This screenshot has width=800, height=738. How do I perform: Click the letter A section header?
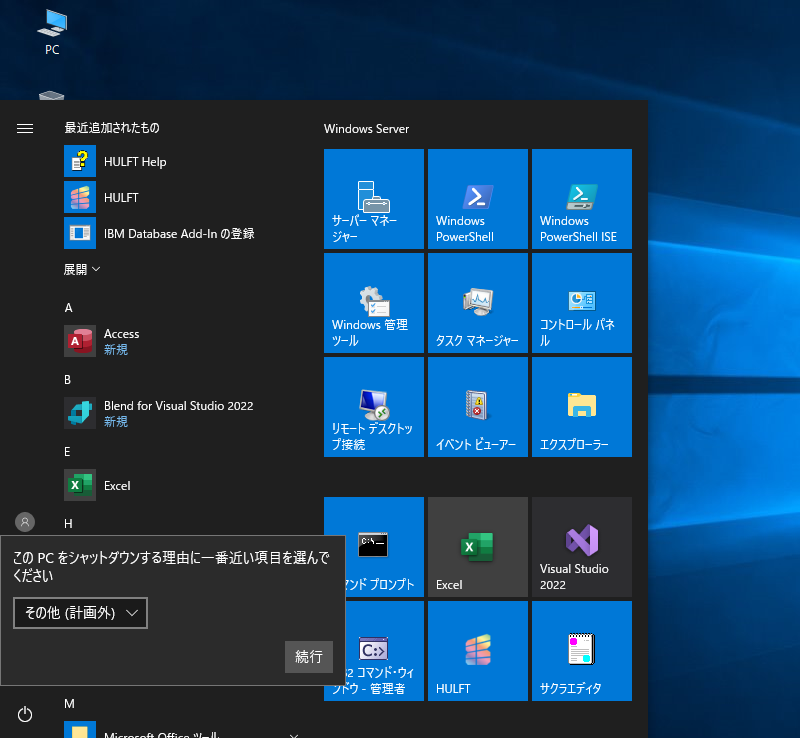tap(68, 308)
